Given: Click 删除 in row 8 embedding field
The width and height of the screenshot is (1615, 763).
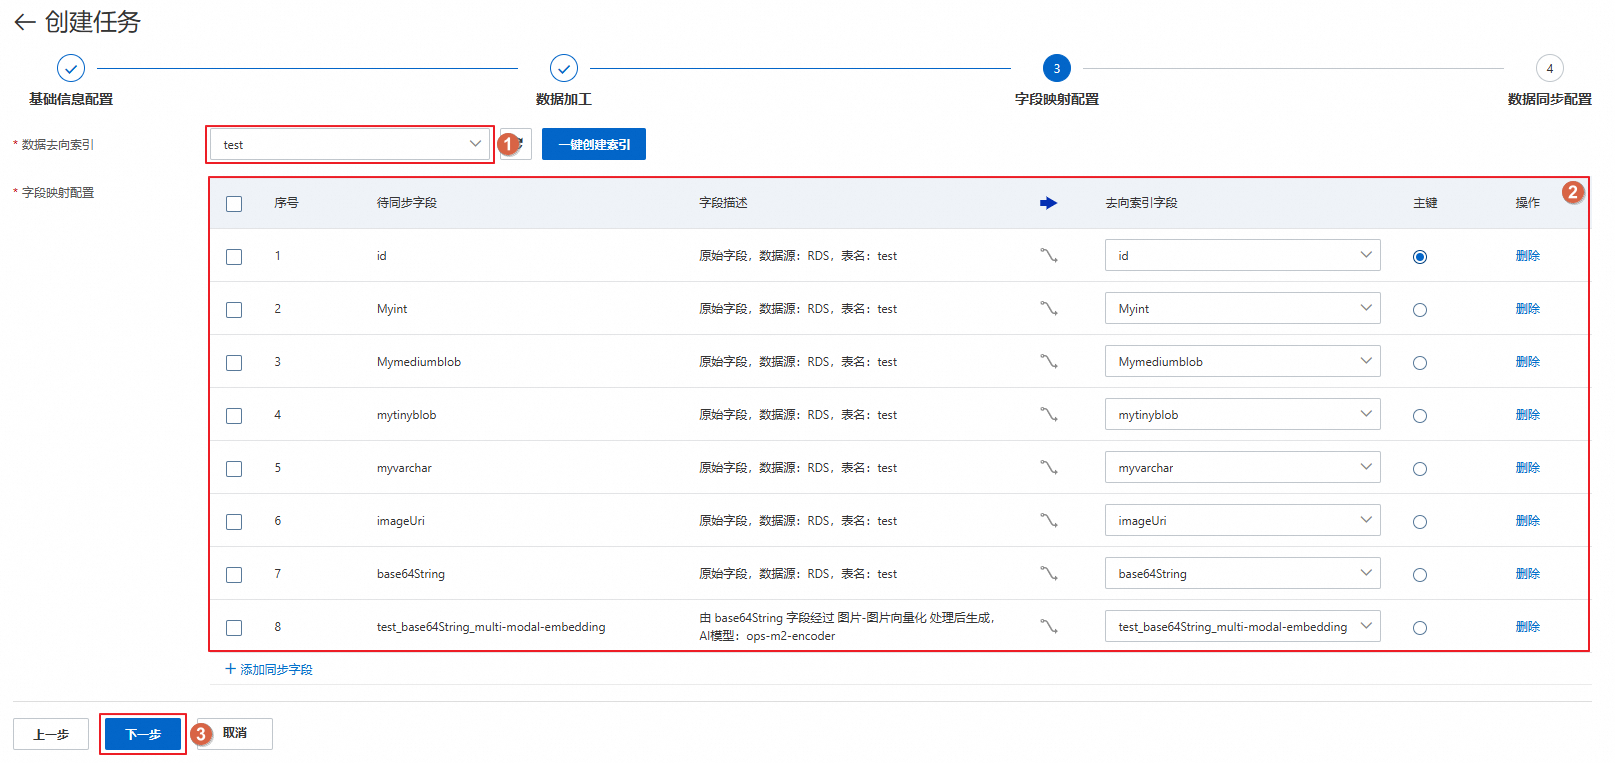Looking at the screenshot, I should coord(1528,626).
